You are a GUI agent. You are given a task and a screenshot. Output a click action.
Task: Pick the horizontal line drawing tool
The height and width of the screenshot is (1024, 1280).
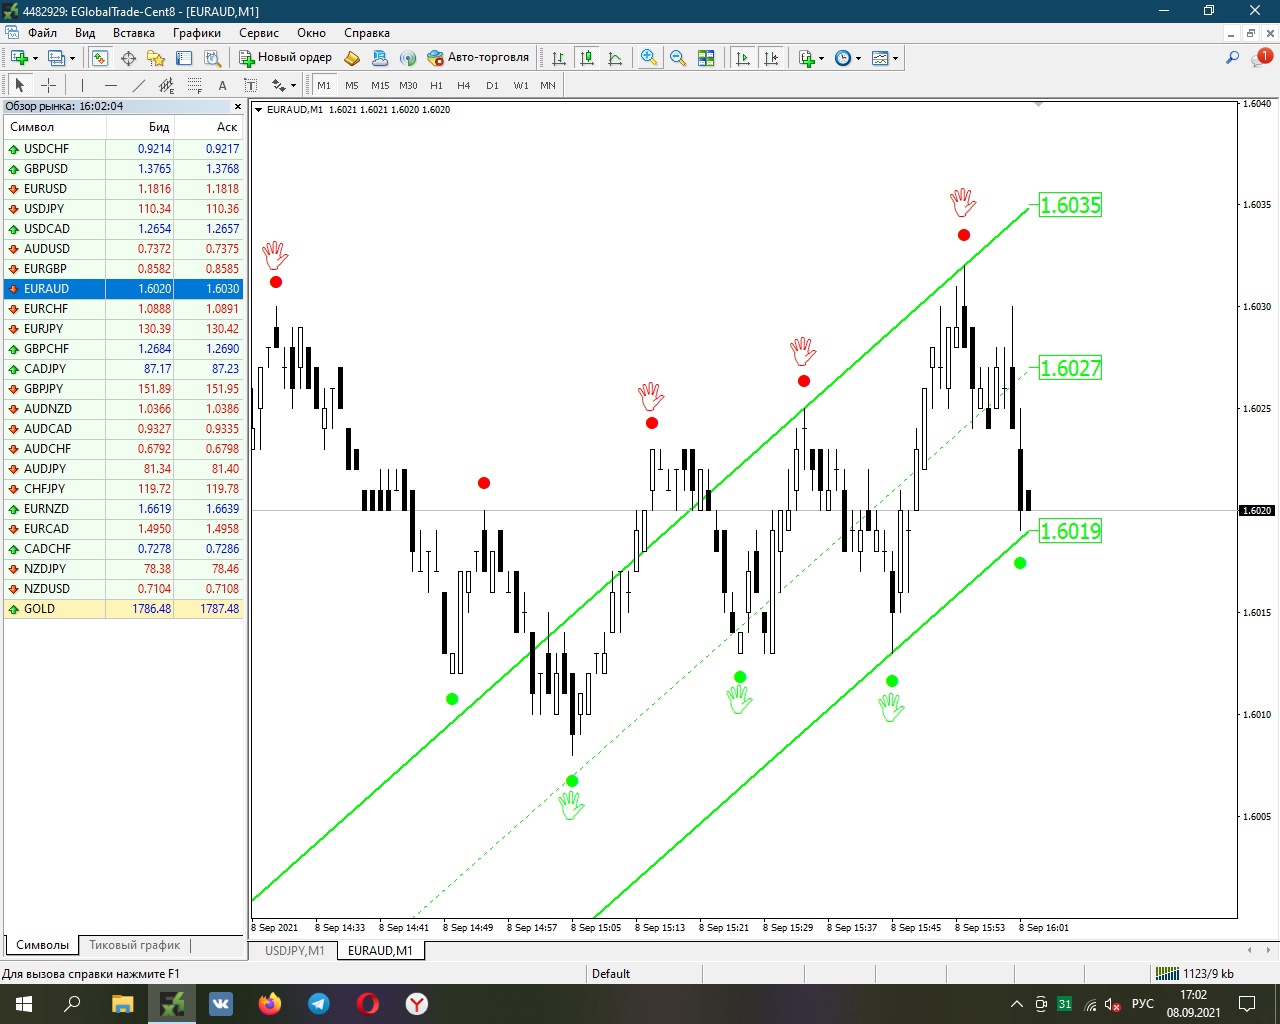click(111, 85)
